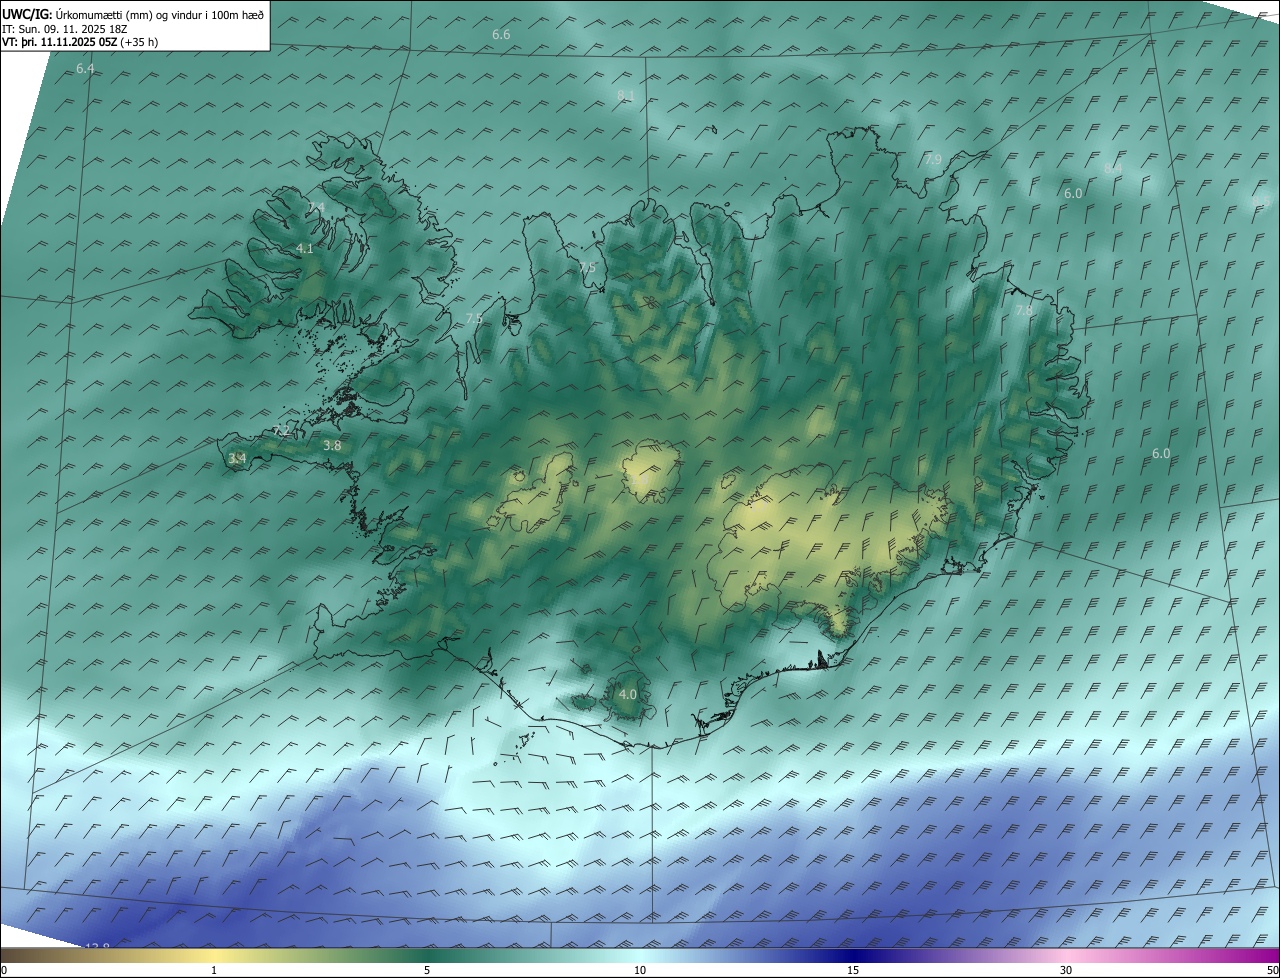Select the 30 tick on the color scale

pyautogui.click(x=1066, y=970)
